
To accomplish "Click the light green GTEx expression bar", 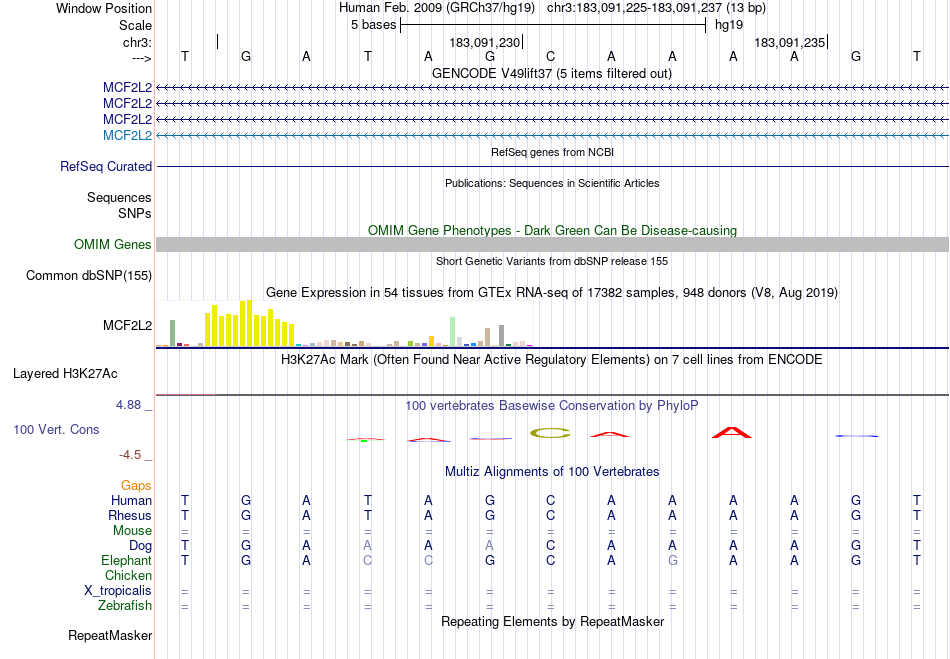I will tap(453, 331).
